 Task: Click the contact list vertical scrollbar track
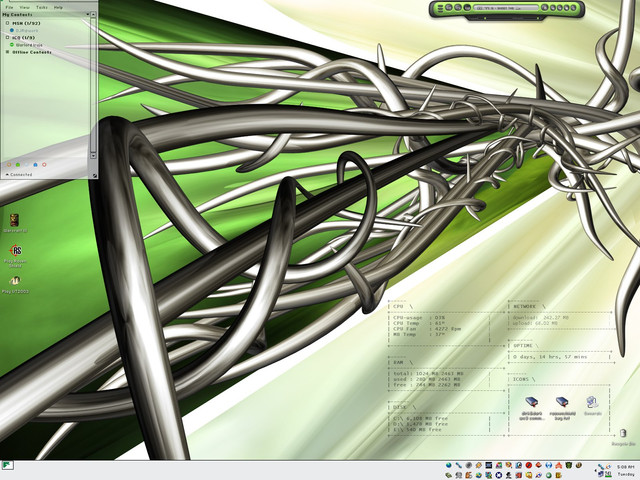tap(93, 85)
